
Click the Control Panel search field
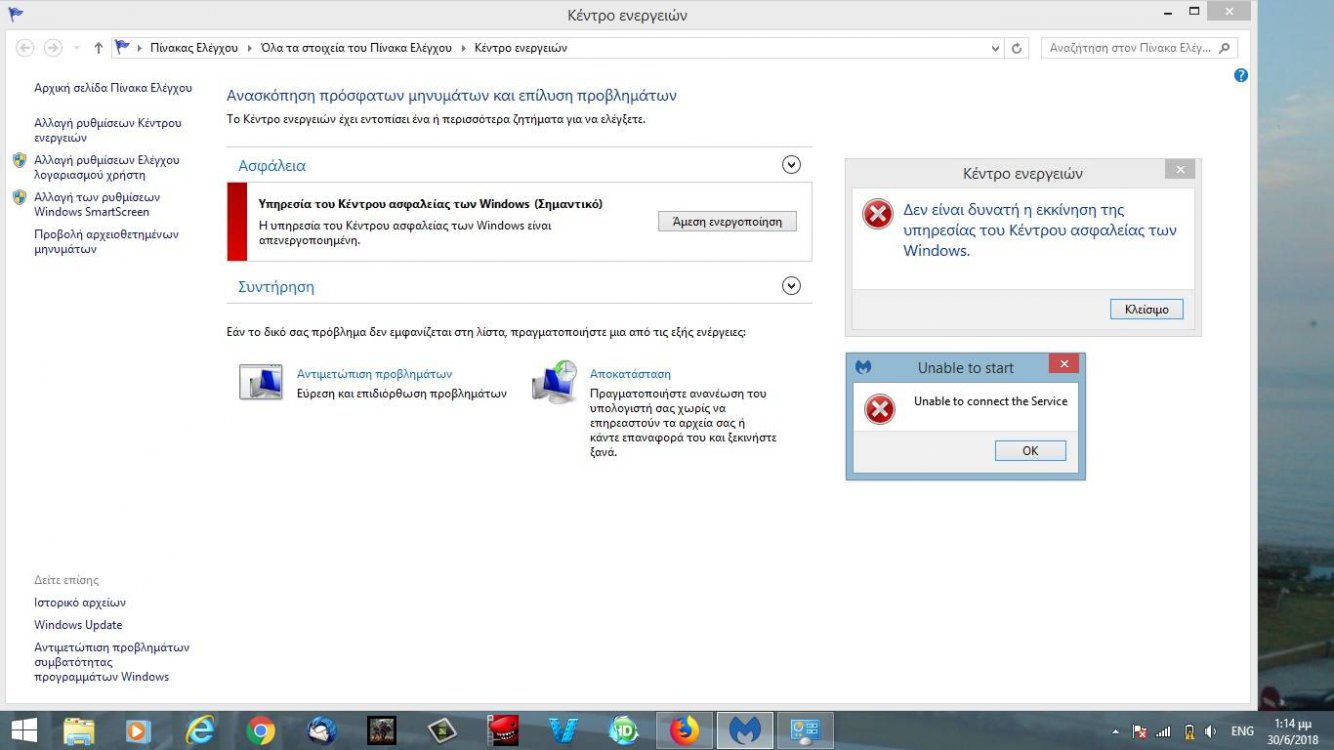pyautogui.click(x=1130, y=48)
